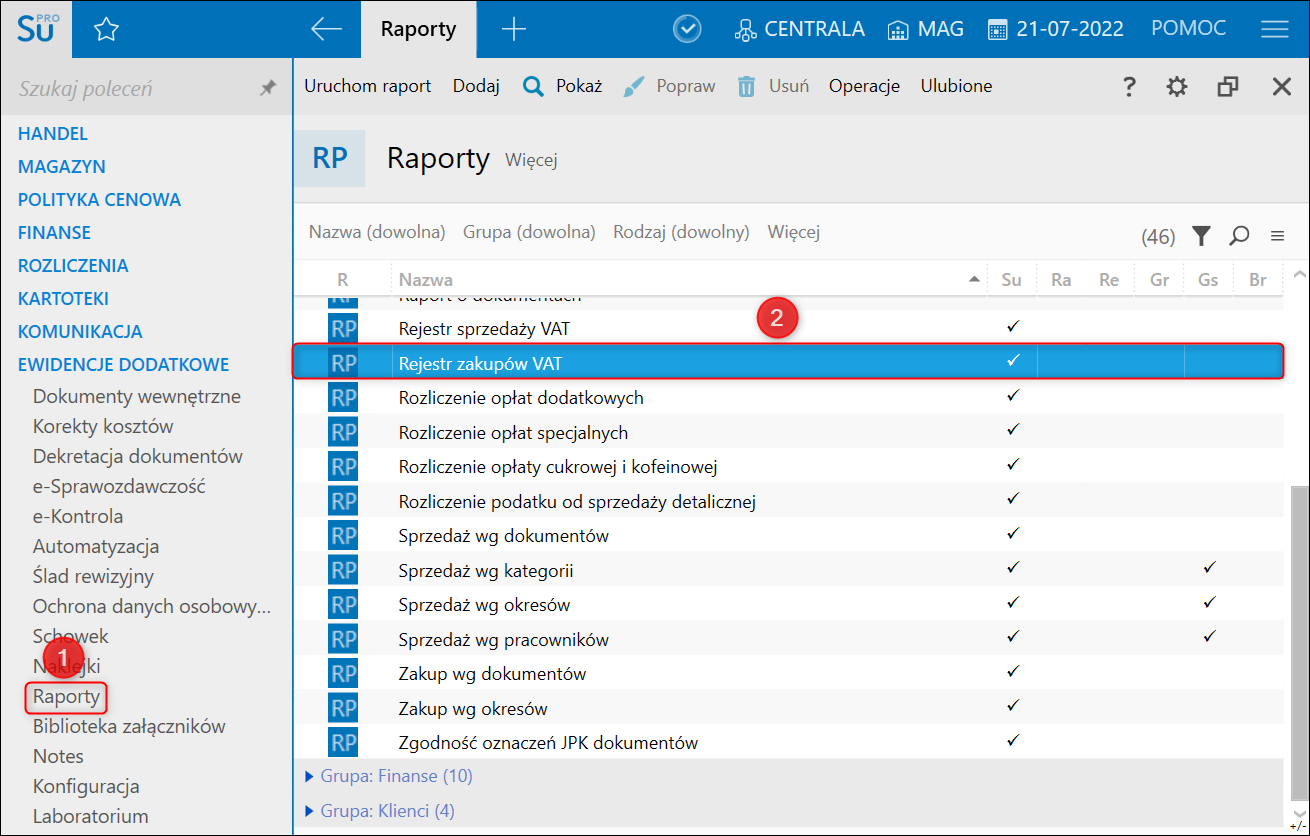Click Uruchom raport button
This screenshot has height=836, width=1310.
click(x=367, y=86)
